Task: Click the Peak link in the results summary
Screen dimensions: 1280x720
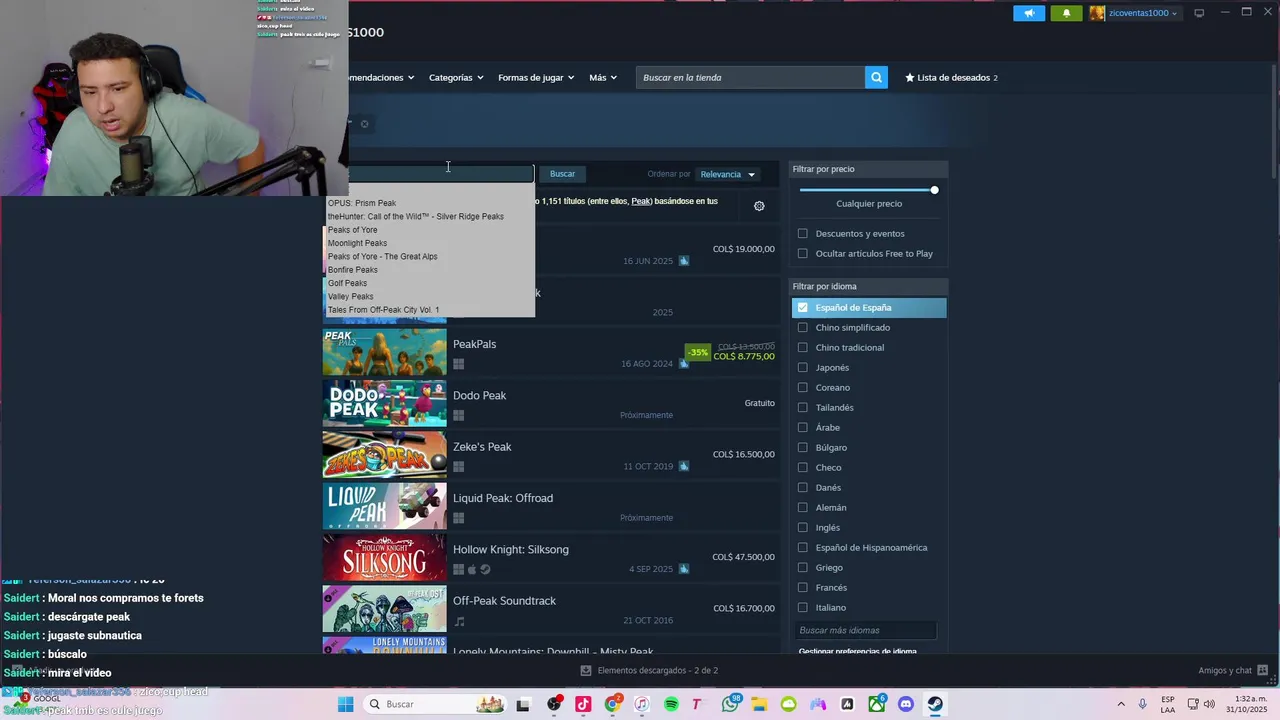Action: (641, 201)
